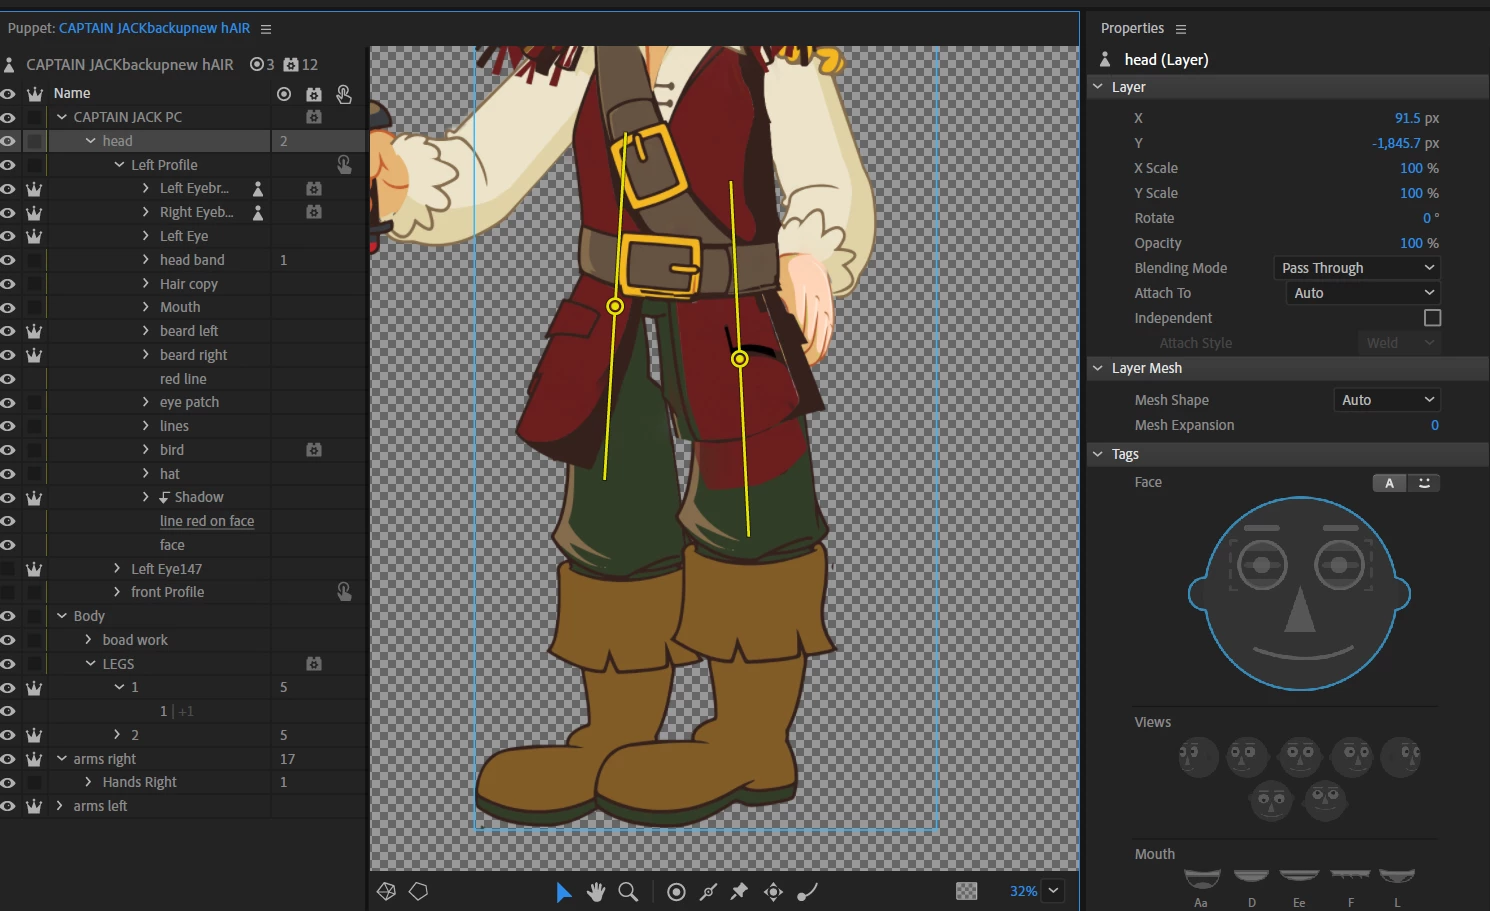Screen dimensions: 1490x911
Task: Toggle independence box on head band row
Action: pyautogui.click(x=34, y=260)
